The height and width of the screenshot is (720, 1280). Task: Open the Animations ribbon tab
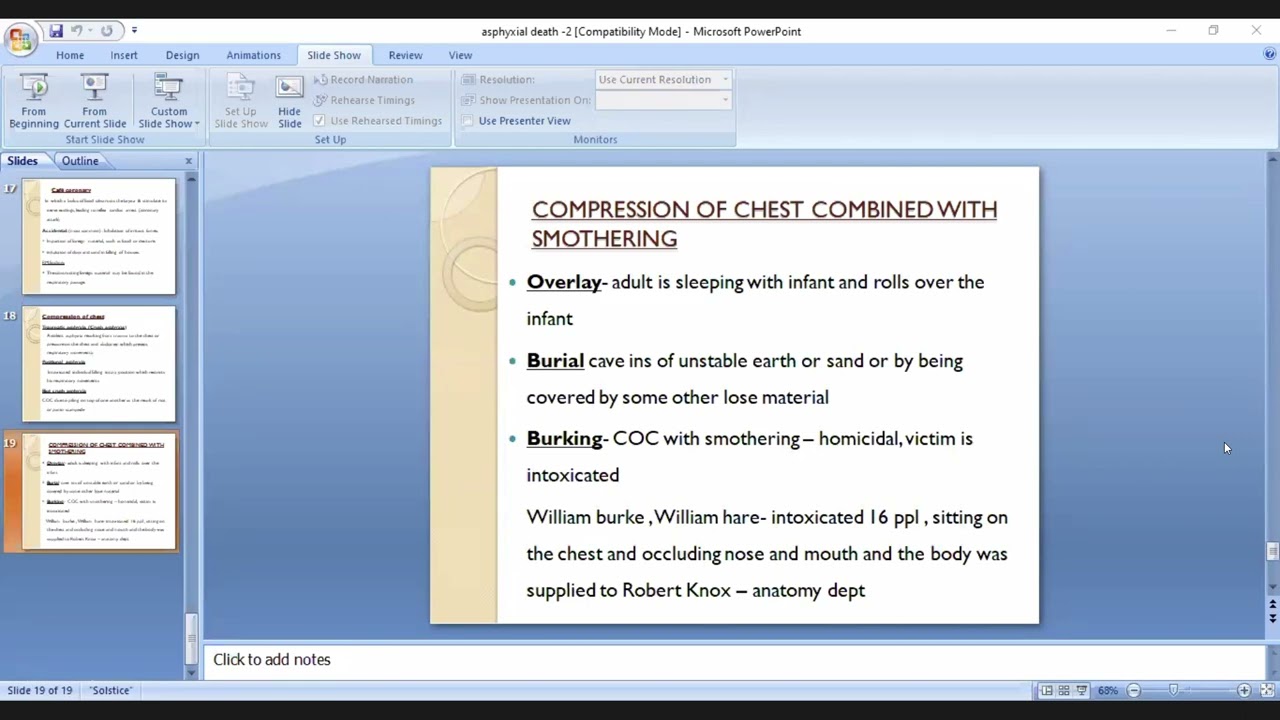(x=253, y=55)
